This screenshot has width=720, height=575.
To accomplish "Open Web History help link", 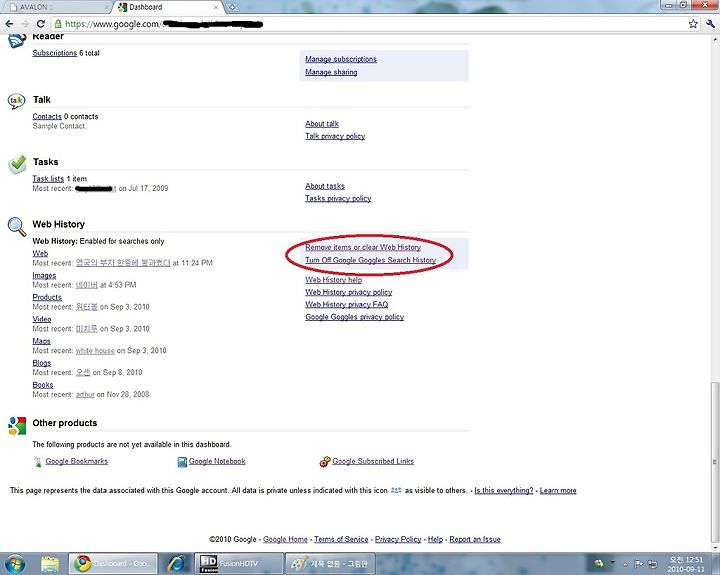I will click(333, 280).
